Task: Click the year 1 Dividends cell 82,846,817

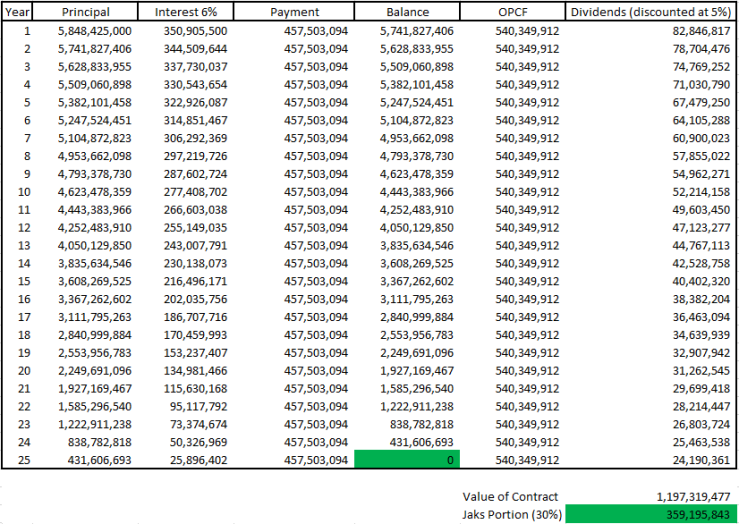Action: tap(651, 31)
